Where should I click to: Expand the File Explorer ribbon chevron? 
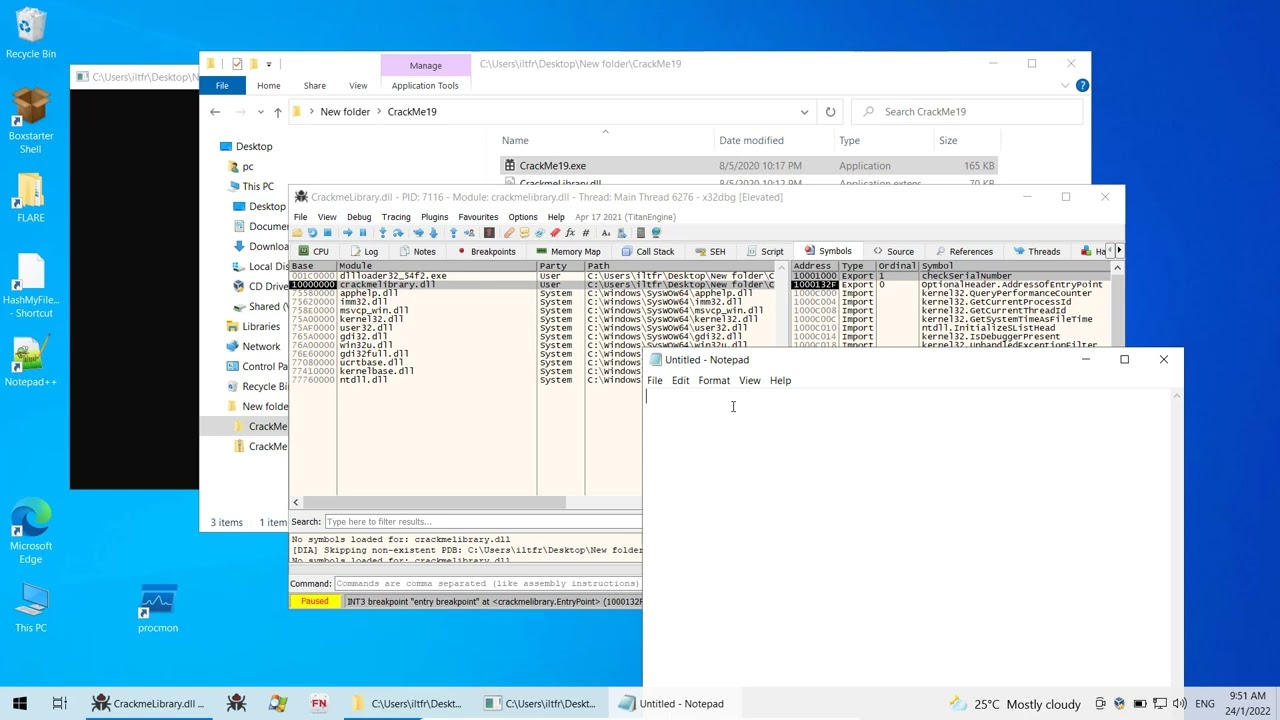1065,86
